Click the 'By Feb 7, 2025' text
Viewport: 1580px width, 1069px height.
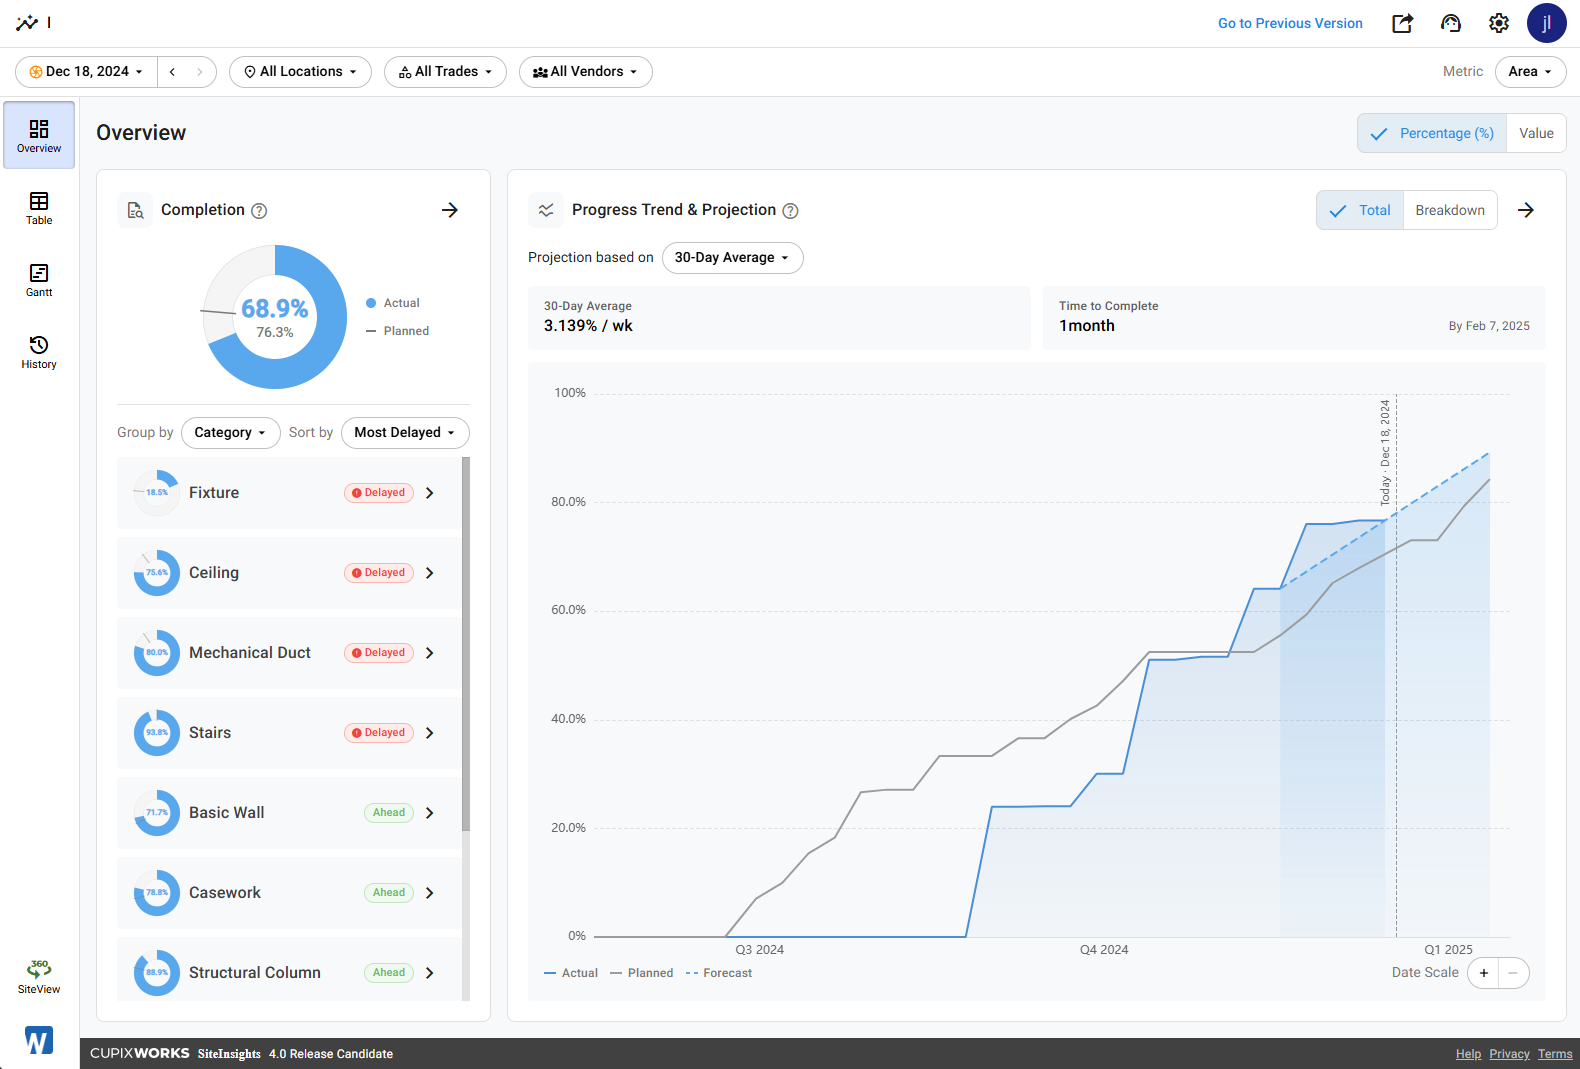1489,326
